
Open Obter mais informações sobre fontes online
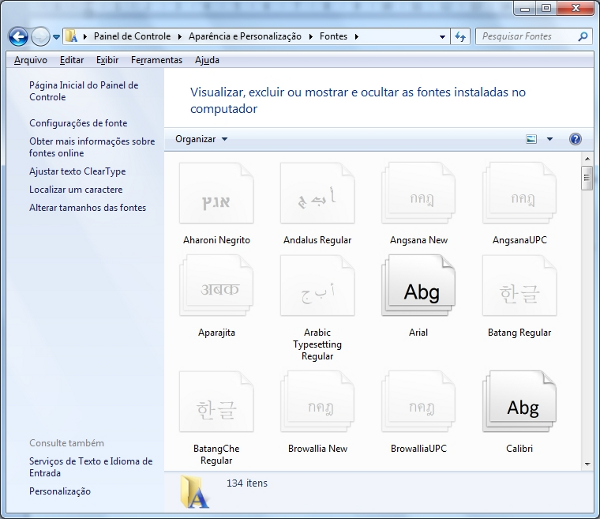pos(92,147)
